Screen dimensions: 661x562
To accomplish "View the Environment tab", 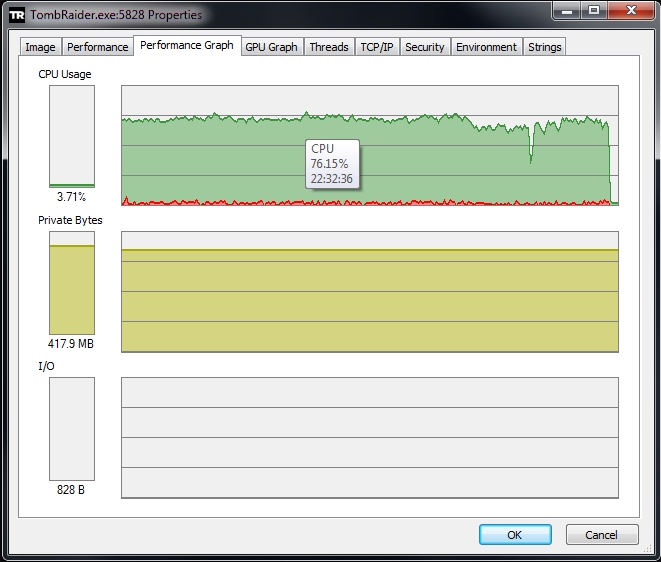I will pos(486,47).
